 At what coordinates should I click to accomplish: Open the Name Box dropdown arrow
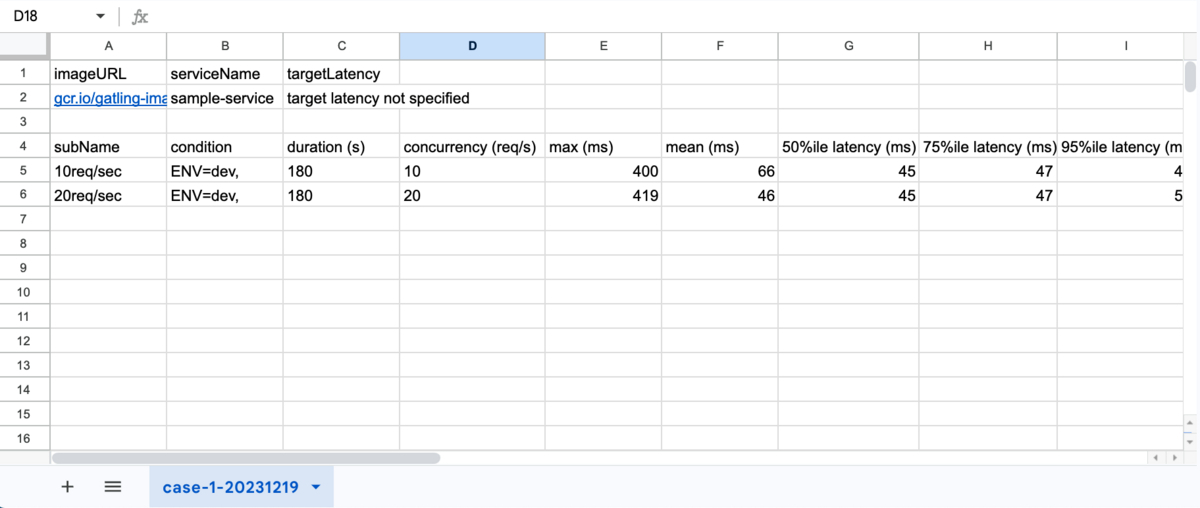(100, 17)
